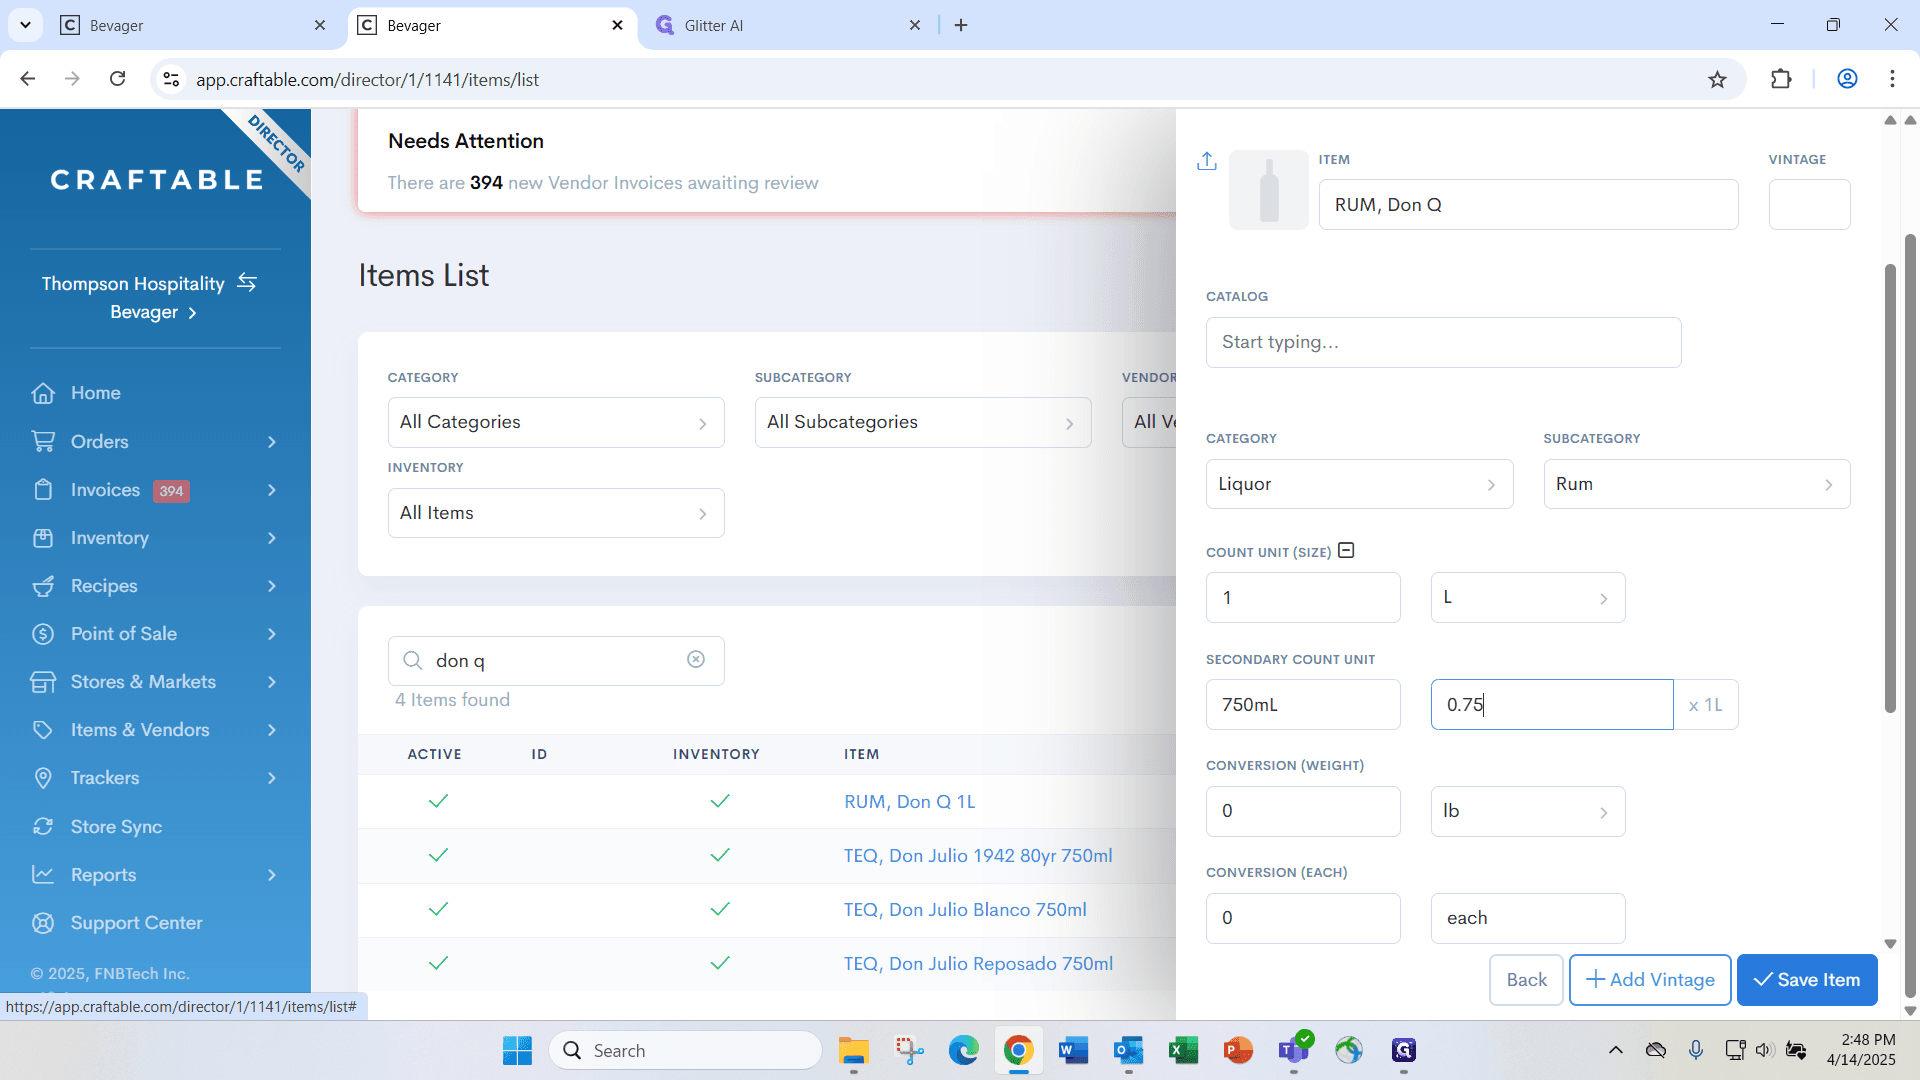
Task: Toggle active checkmark for RUM, Don Q 1L
Action: (438, 801)
